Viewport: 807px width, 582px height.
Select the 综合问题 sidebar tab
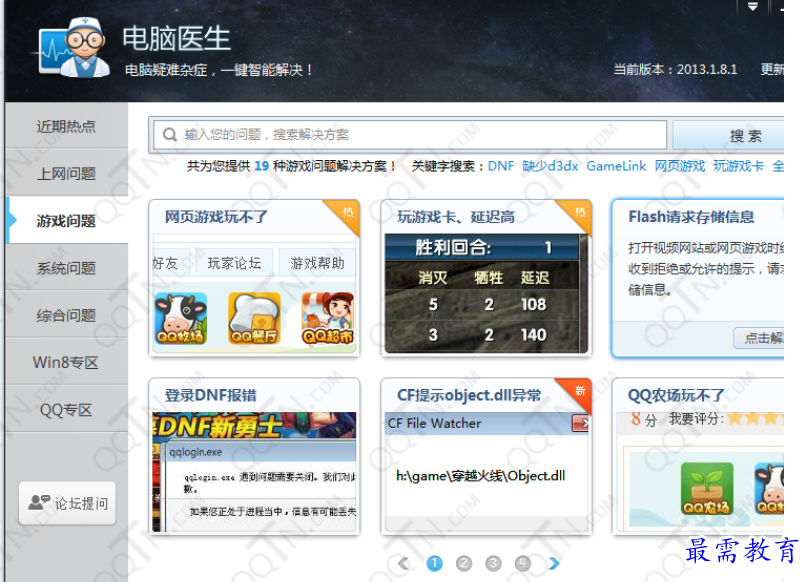coord(66,315)
